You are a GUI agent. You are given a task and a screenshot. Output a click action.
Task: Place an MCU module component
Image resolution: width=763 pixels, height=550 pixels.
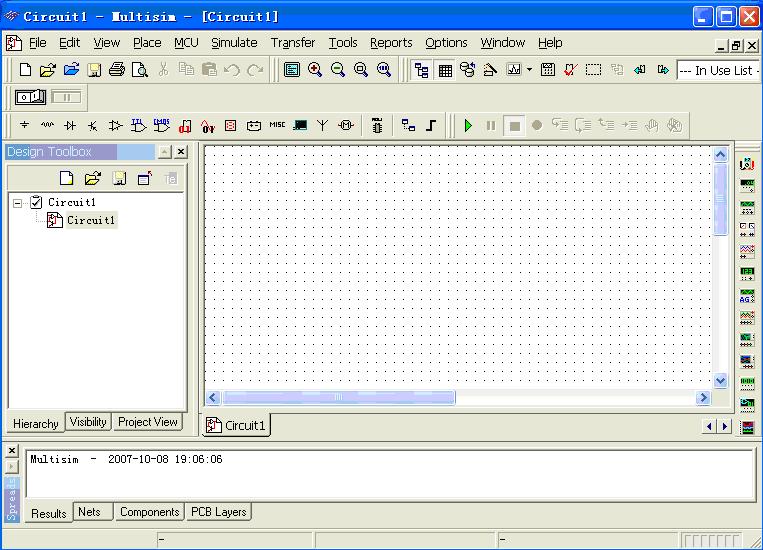pos(377,126)
